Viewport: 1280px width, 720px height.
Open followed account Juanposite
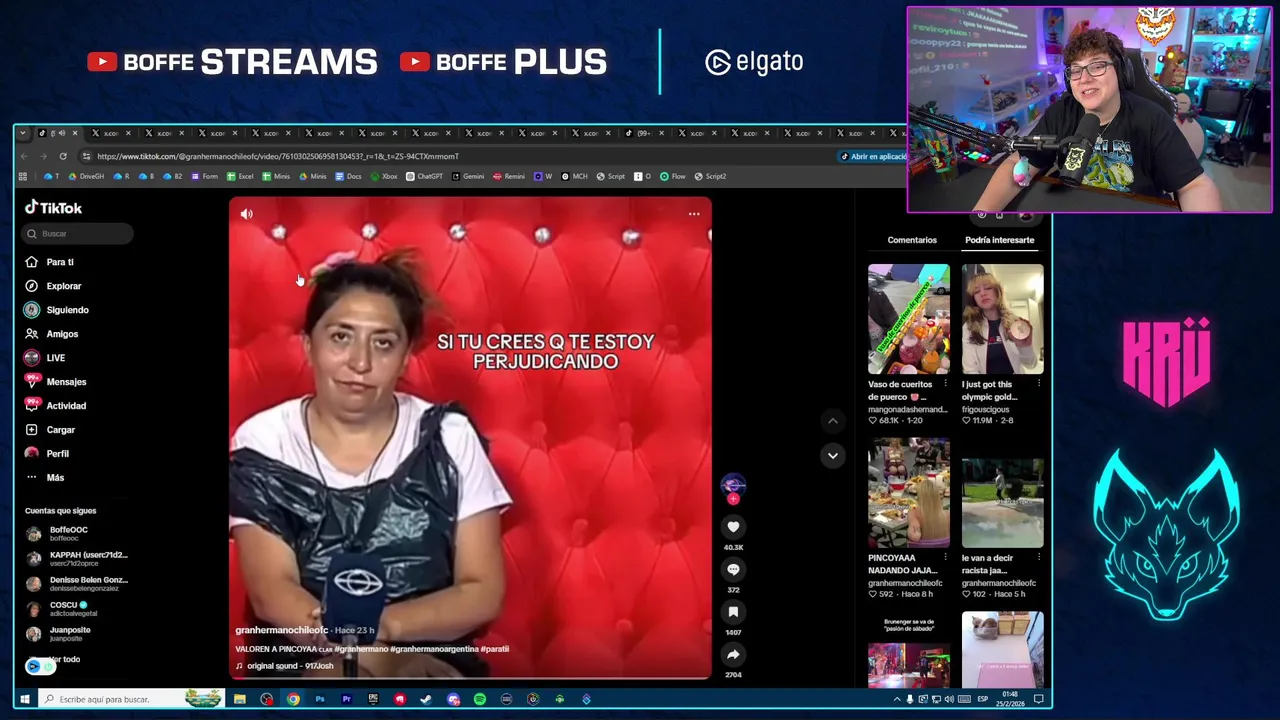(60, 634)
